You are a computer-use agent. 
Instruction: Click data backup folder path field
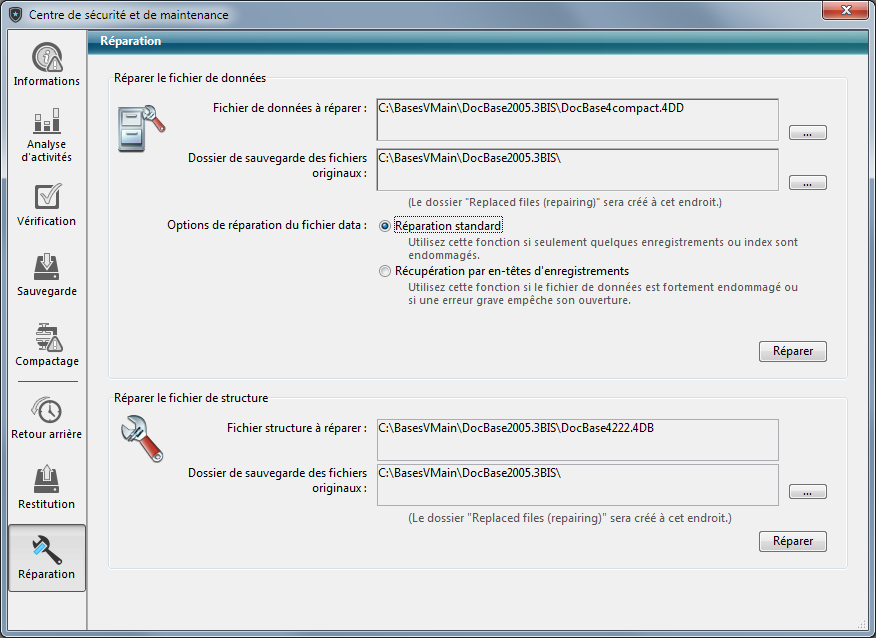click(x=578, y=169)
